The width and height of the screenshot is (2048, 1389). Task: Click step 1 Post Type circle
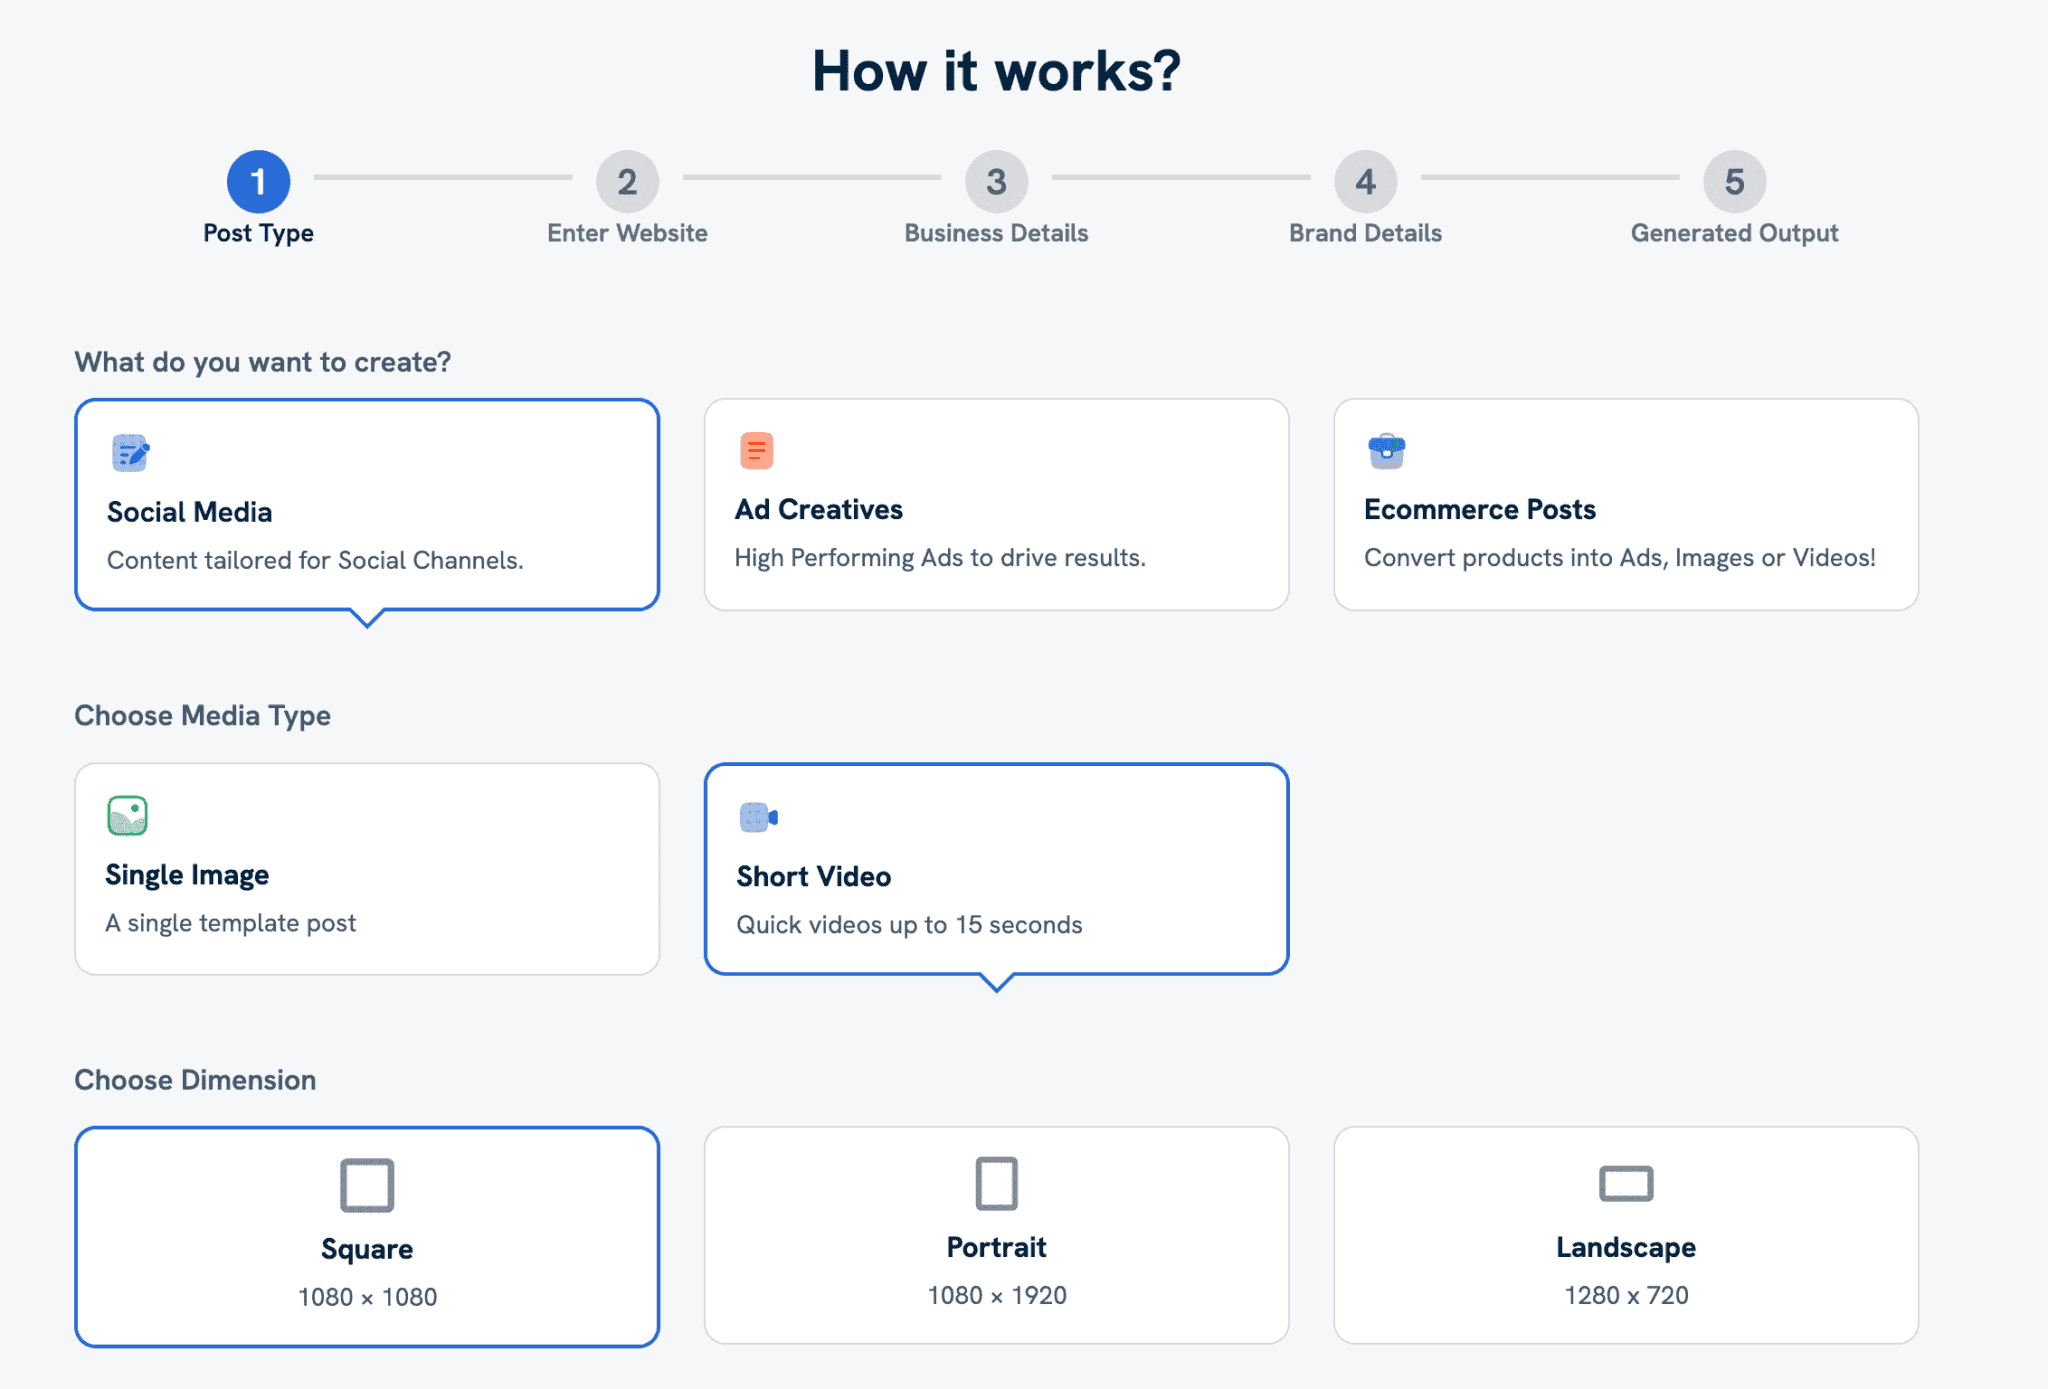pos(259,182)
